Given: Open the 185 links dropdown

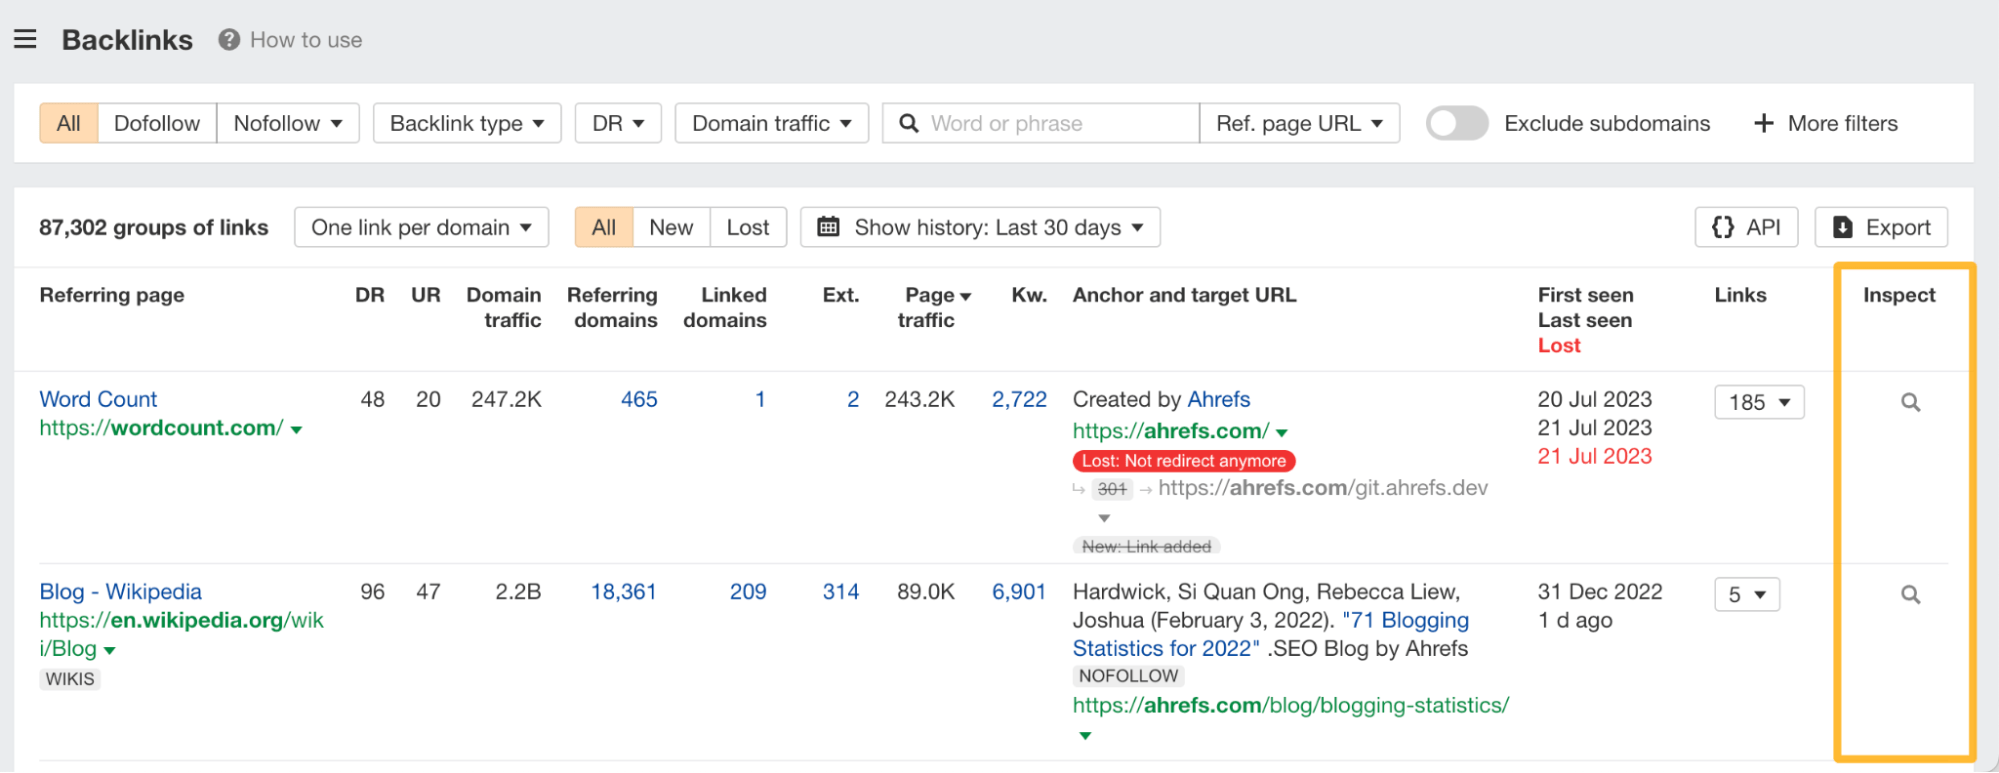Looking at the screenshot, I should pos(1759,402).
